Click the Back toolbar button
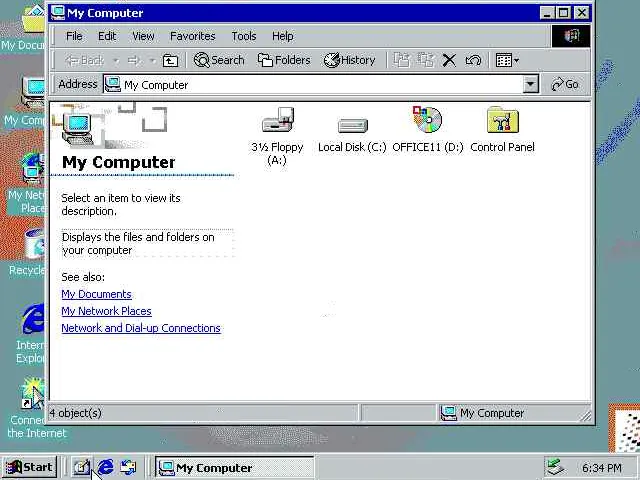Image resolution: width=640 pixels, height=480 pixels. [x=84, y=60]
